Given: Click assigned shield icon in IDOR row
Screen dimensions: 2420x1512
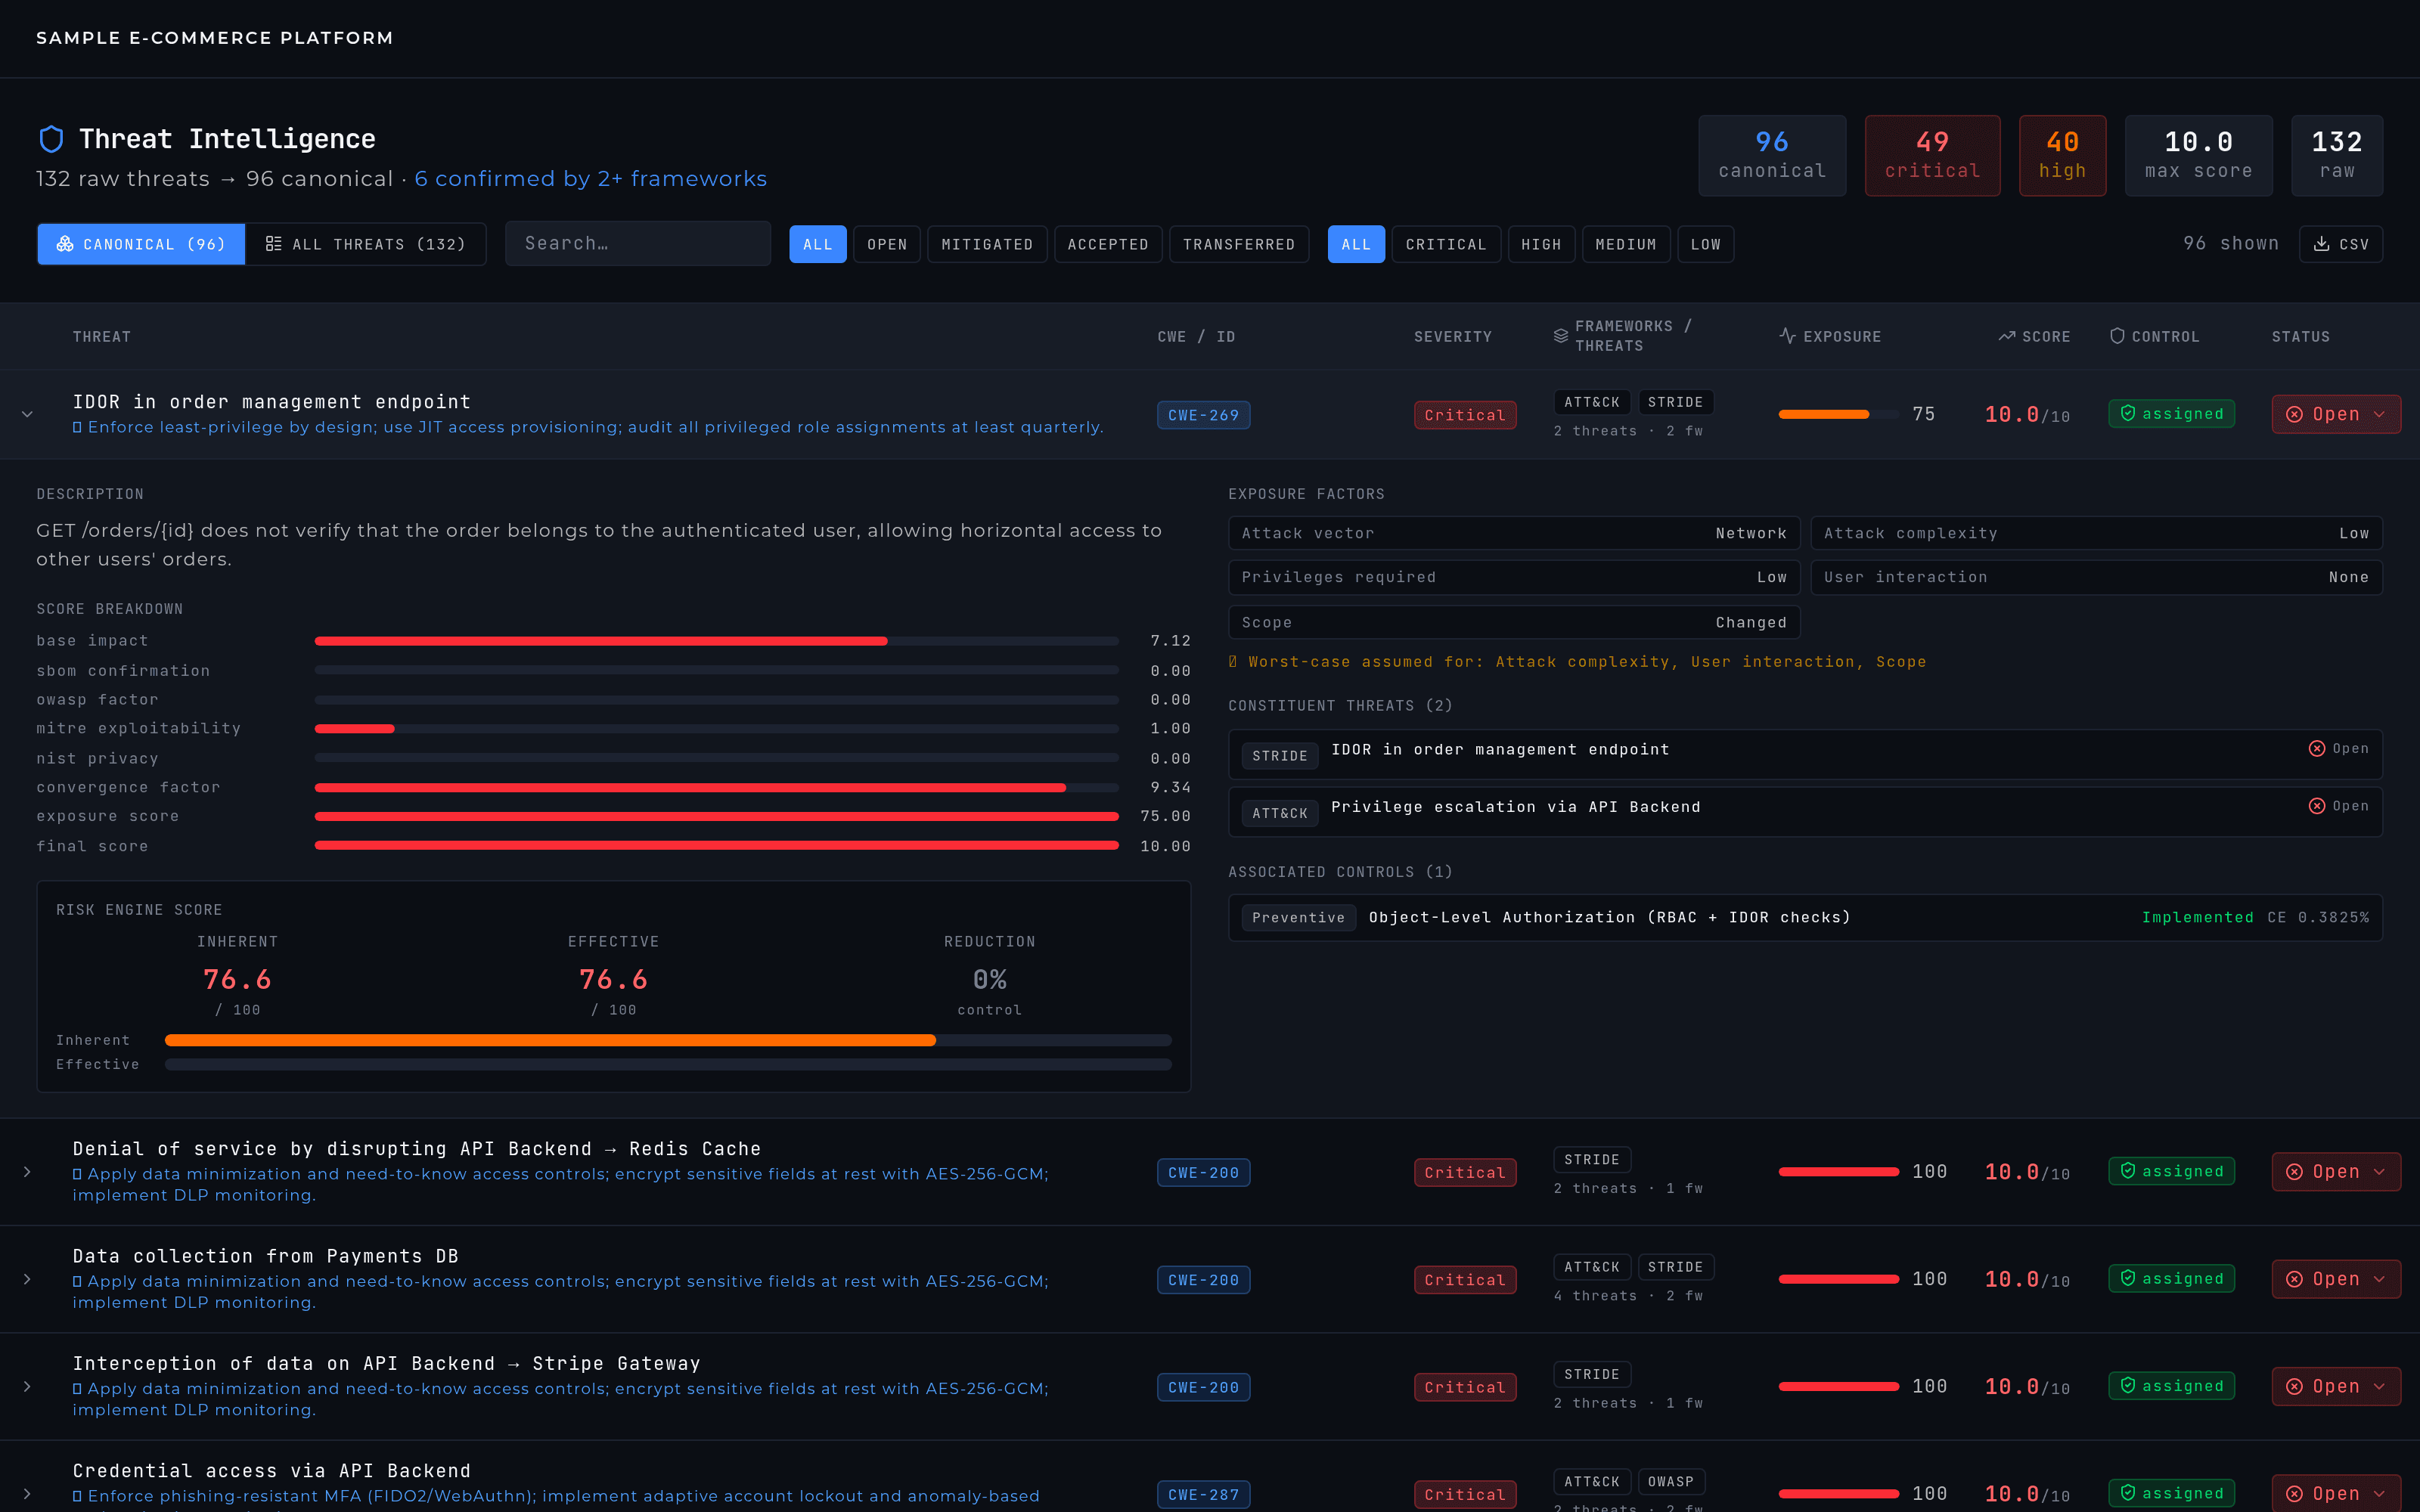Looking at the screenshot, I should tap(2128, 413).
